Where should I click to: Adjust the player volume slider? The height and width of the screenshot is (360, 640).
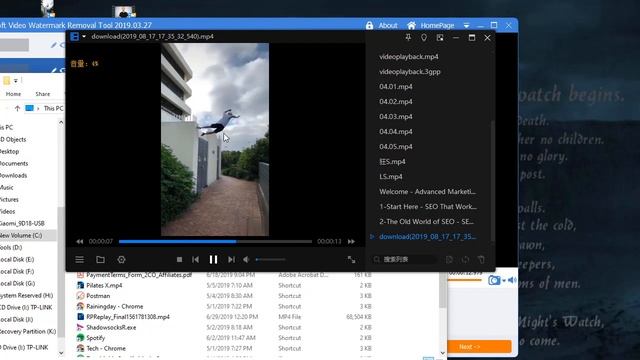[x=270, y=260]
